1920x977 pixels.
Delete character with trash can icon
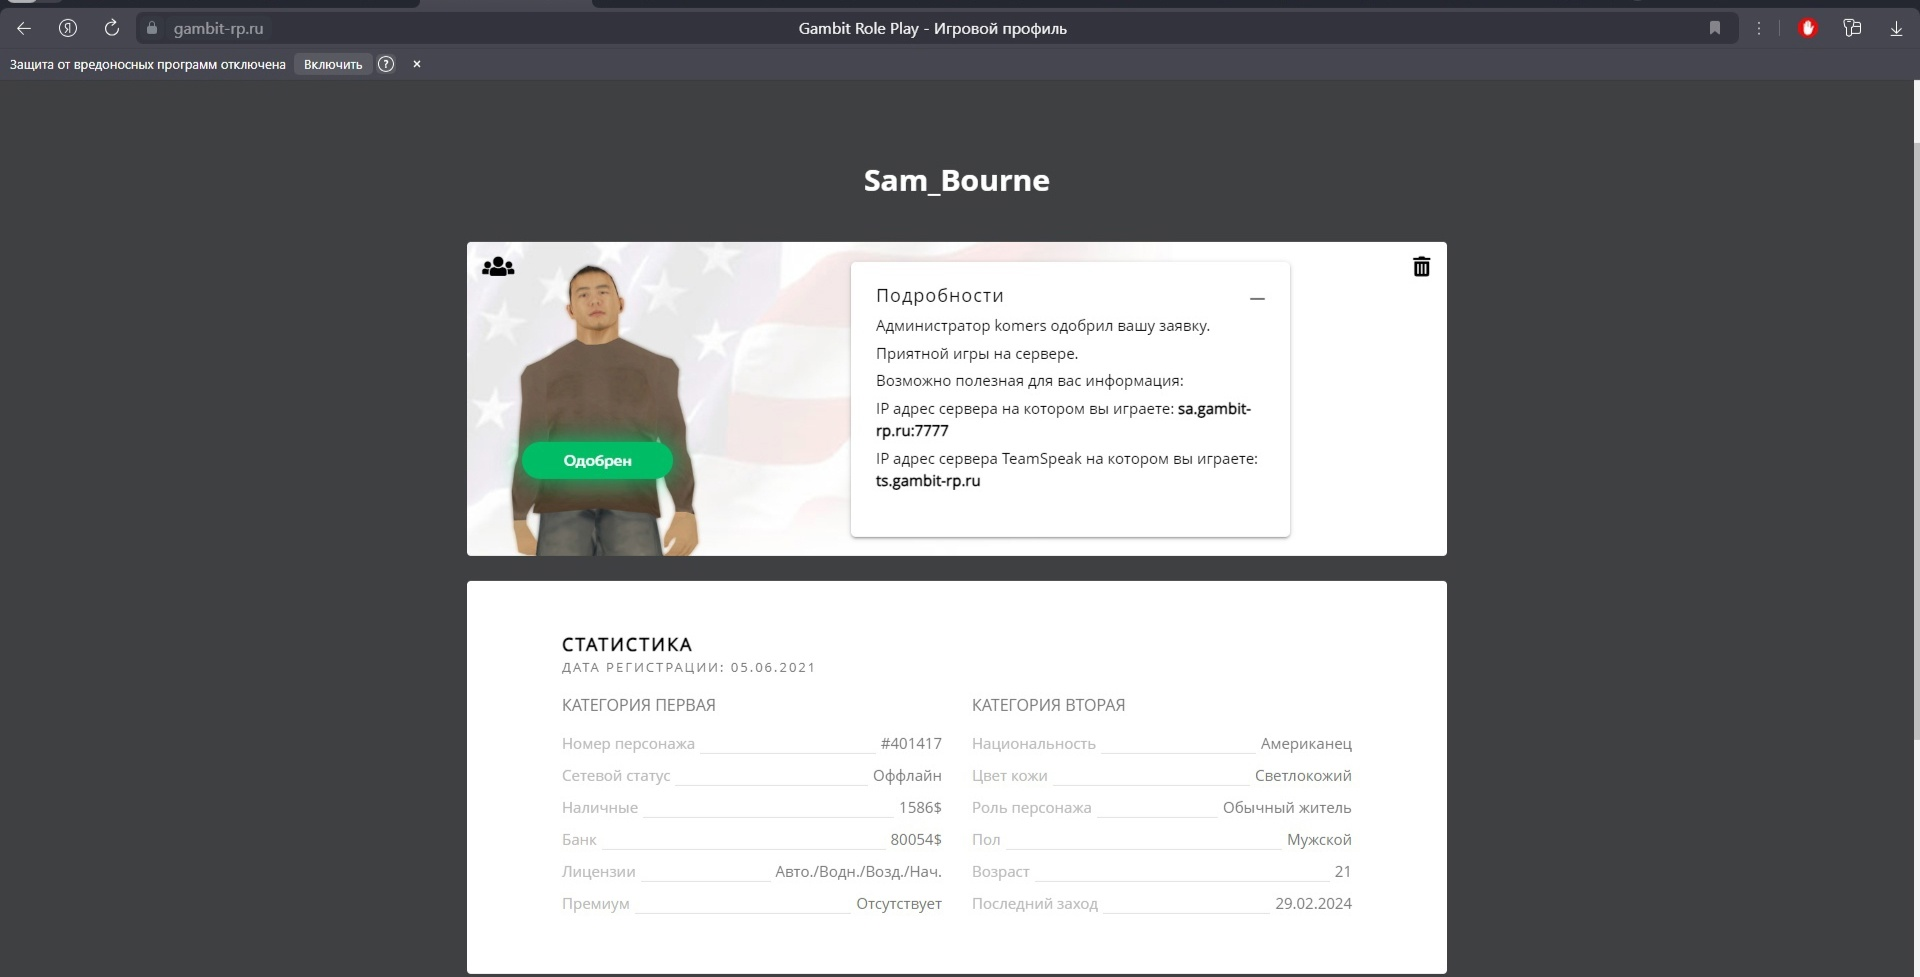tap(1421, 267)
